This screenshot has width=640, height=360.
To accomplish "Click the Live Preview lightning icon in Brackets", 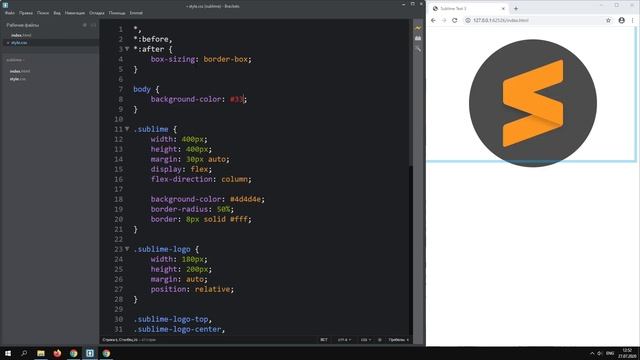I will click(x=418, y=28).
